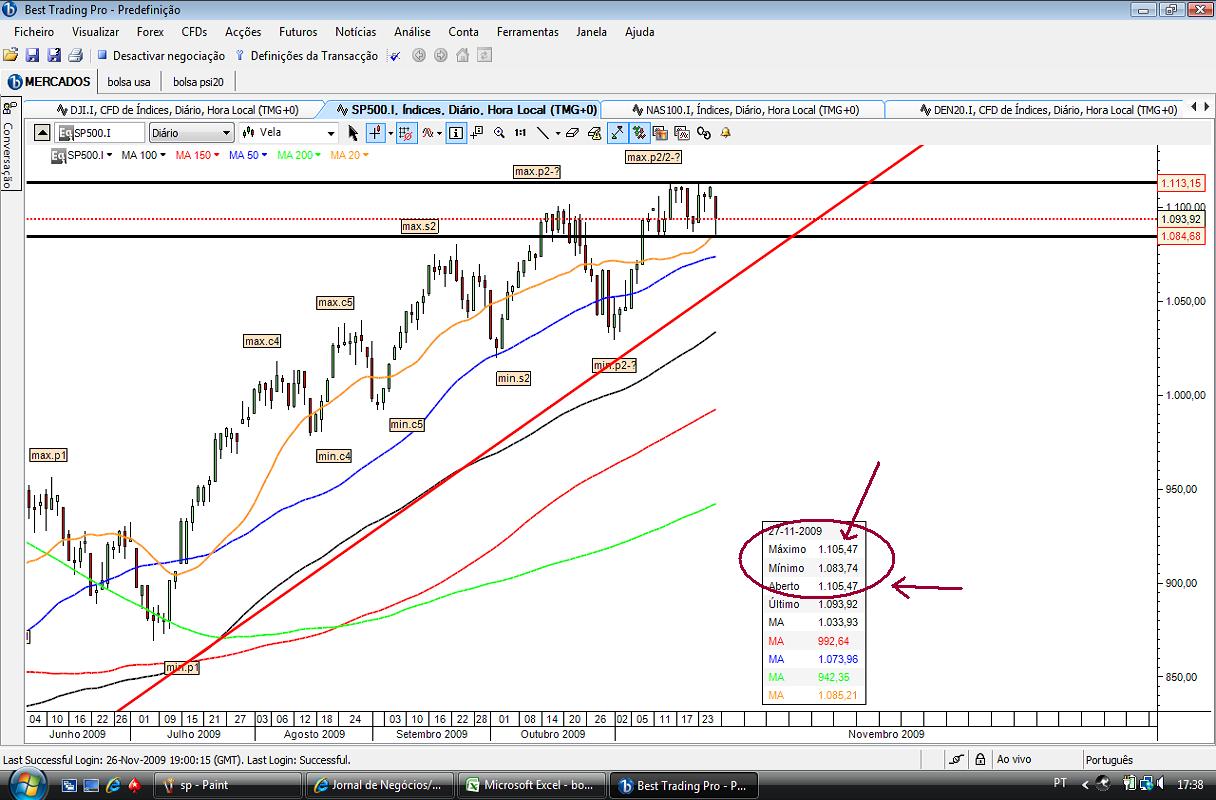Viewport: 1216px width, 800px height.
Task: Toggle the data info box icon
Action: click(x=456, y=132)
